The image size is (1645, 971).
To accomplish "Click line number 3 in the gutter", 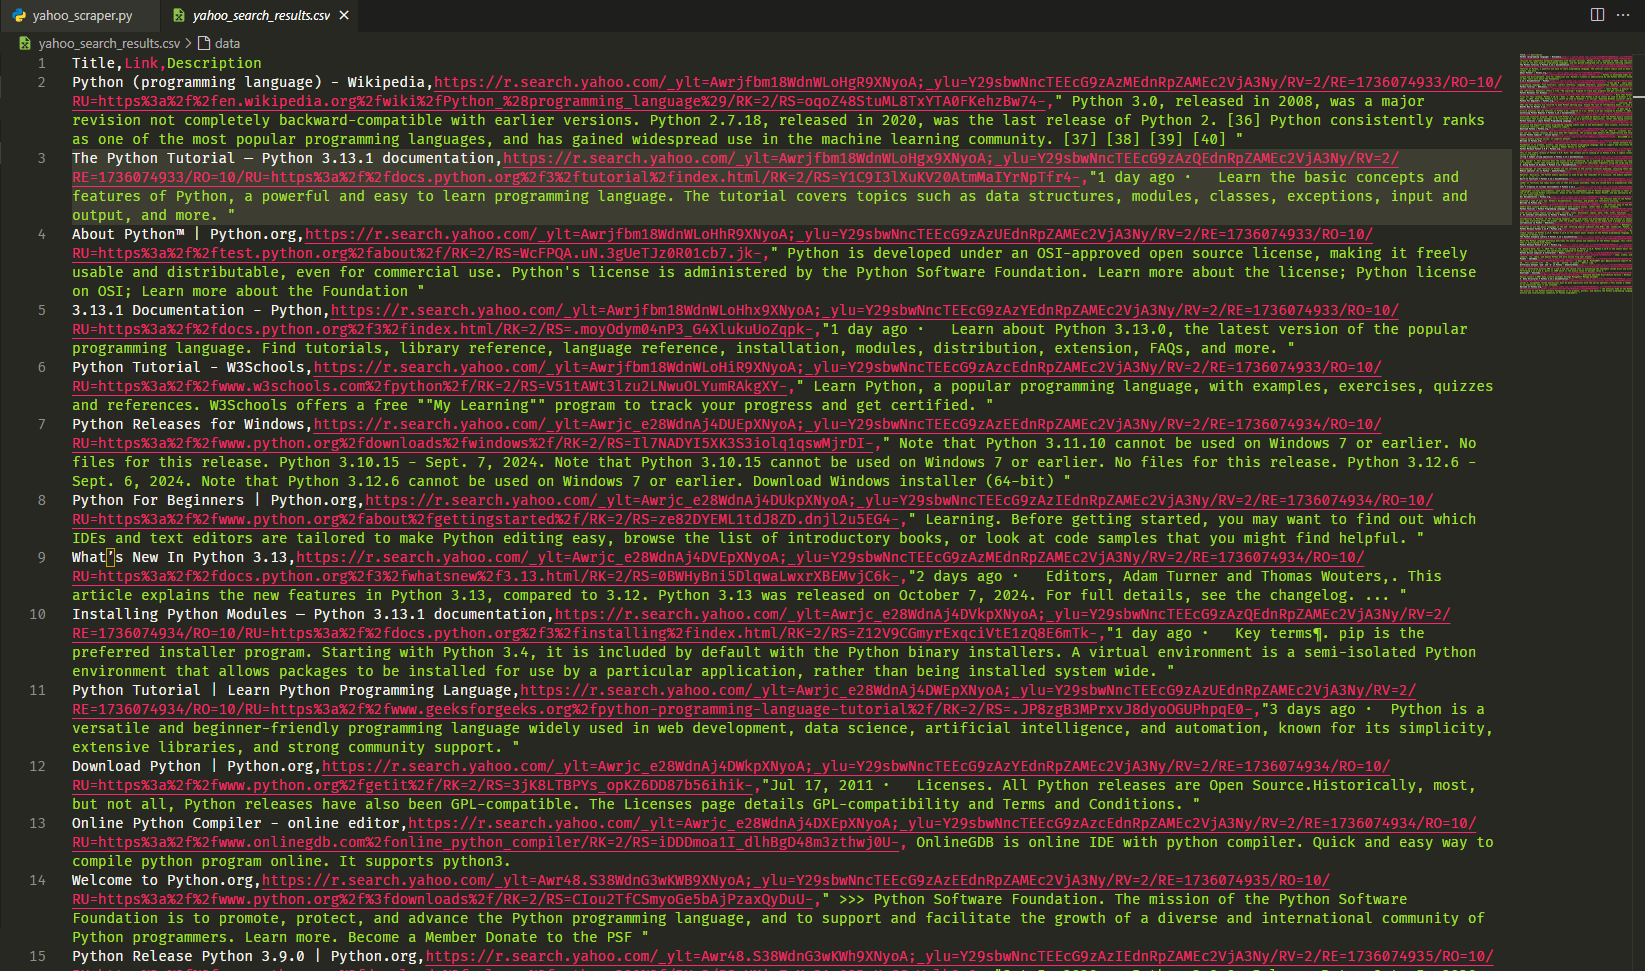I will 41,159.
